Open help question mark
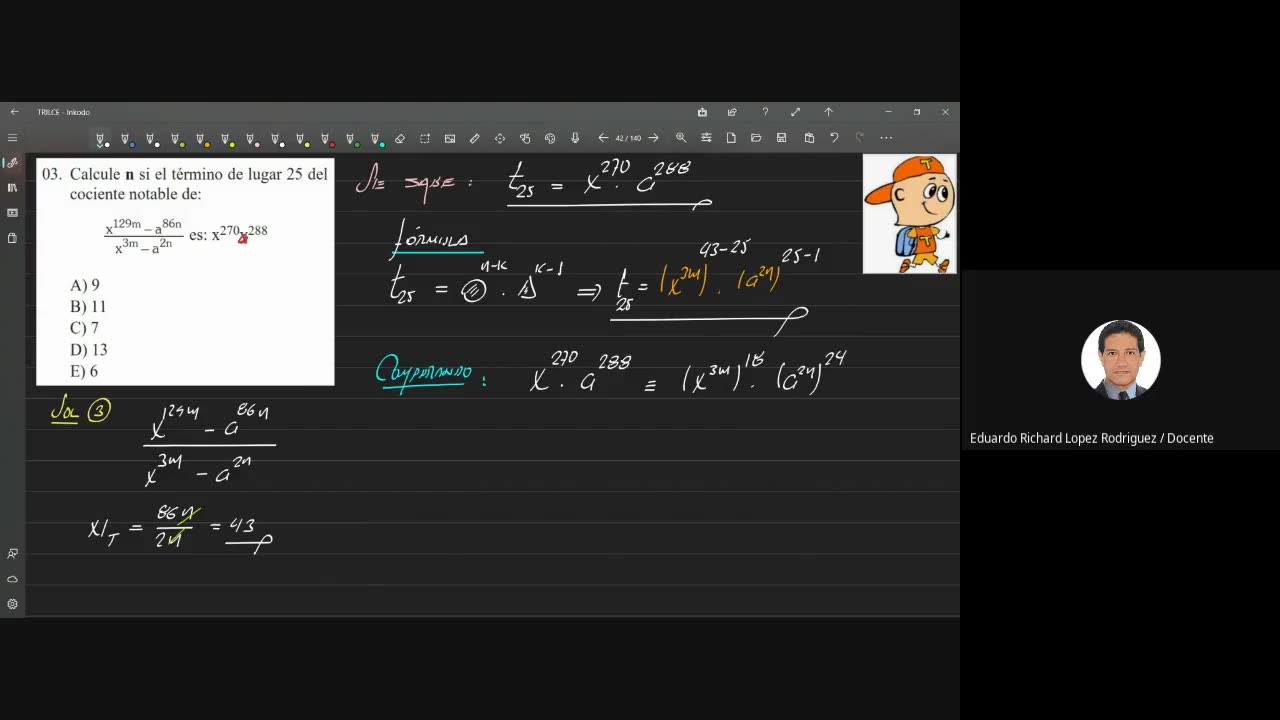The image size is (1280, 720). tap(765, 112)
